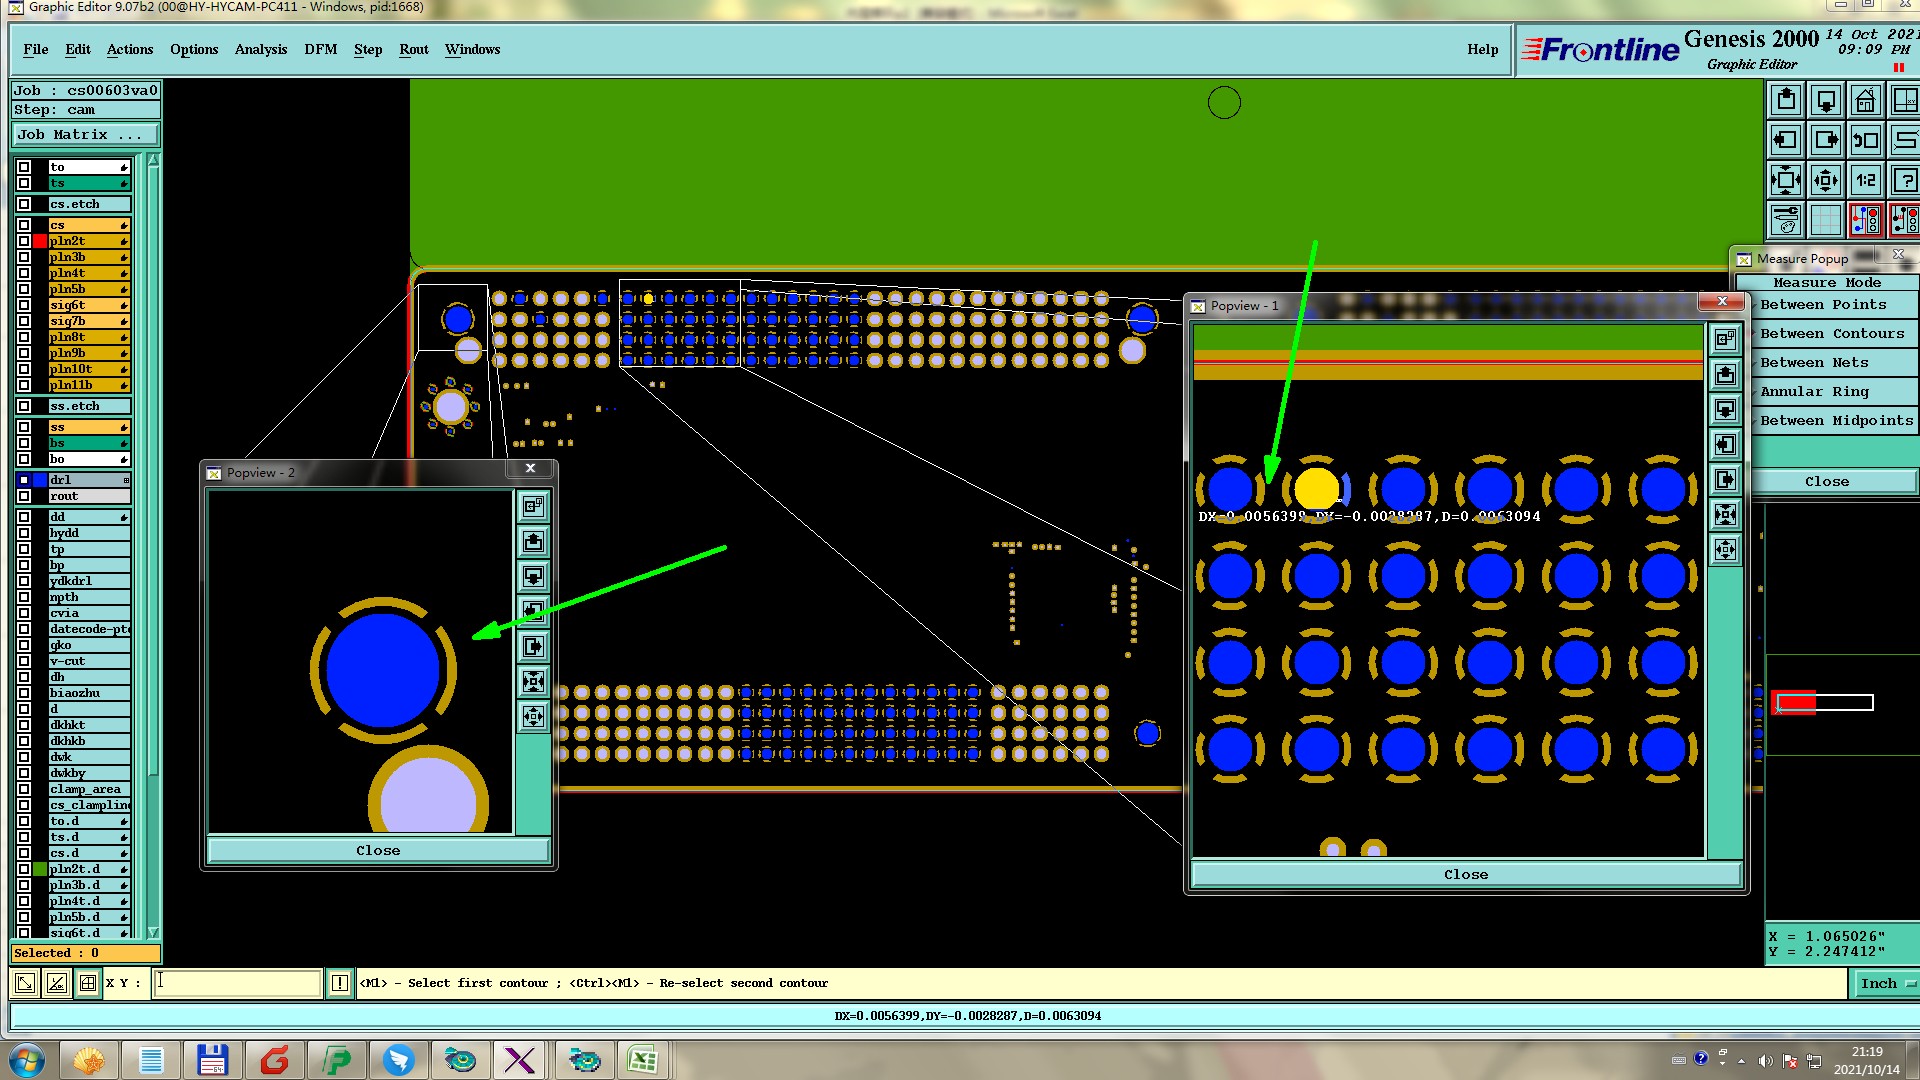Toggle the drl layer checkbox
This screenshot has width=1920, height=1080.
pos(24,480)
